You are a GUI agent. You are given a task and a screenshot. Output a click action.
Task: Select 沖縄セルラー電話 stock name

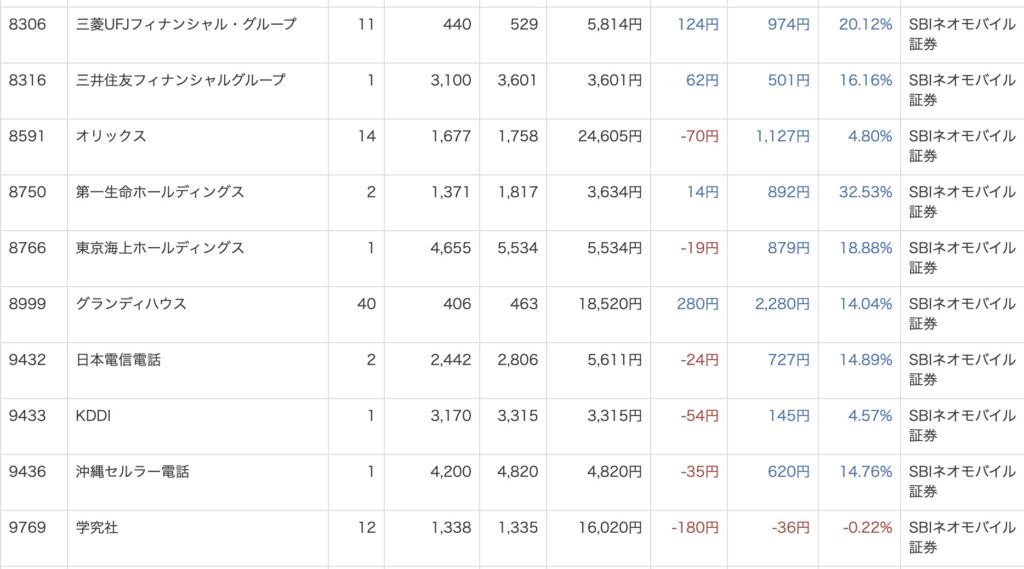tap(133, 472)
